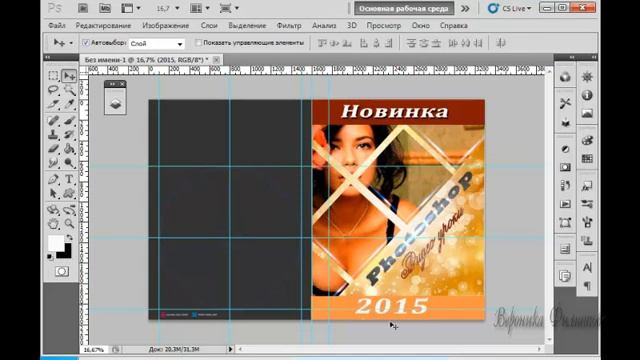Close the Без имени-1 document tab
This screenshot has height=360, width=640.
[x=216, y=60]
